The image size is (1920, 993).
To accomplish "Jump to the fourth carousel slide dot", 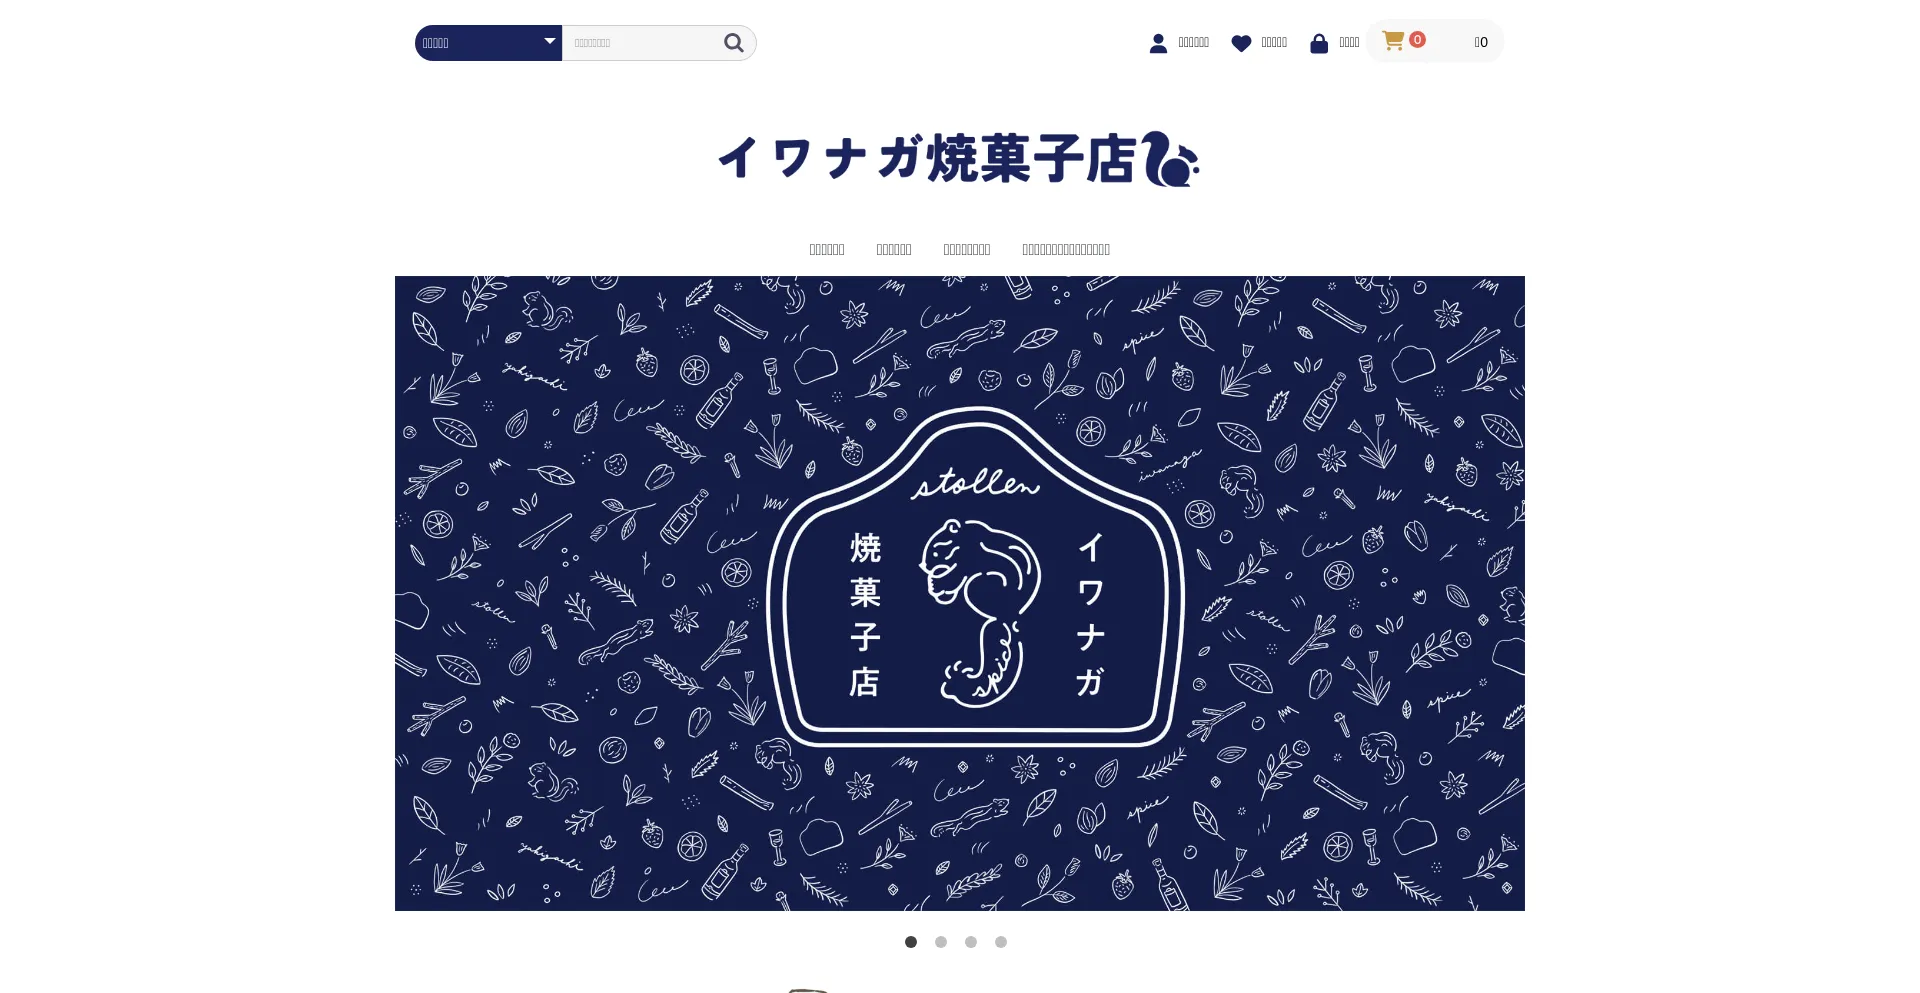I will pyautogui.click(x=1001, y=942).
